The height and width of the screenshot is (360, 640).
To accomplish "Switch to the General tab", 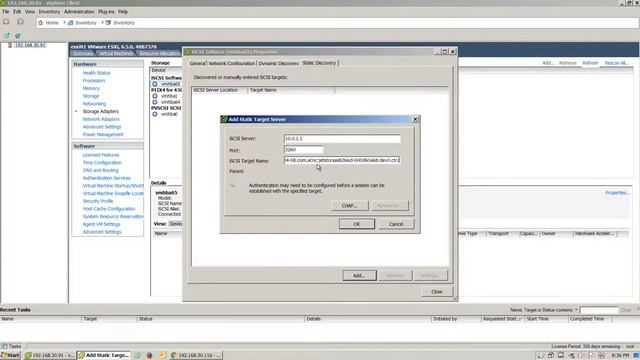I will pyautogui.click(x=198, y=63).
